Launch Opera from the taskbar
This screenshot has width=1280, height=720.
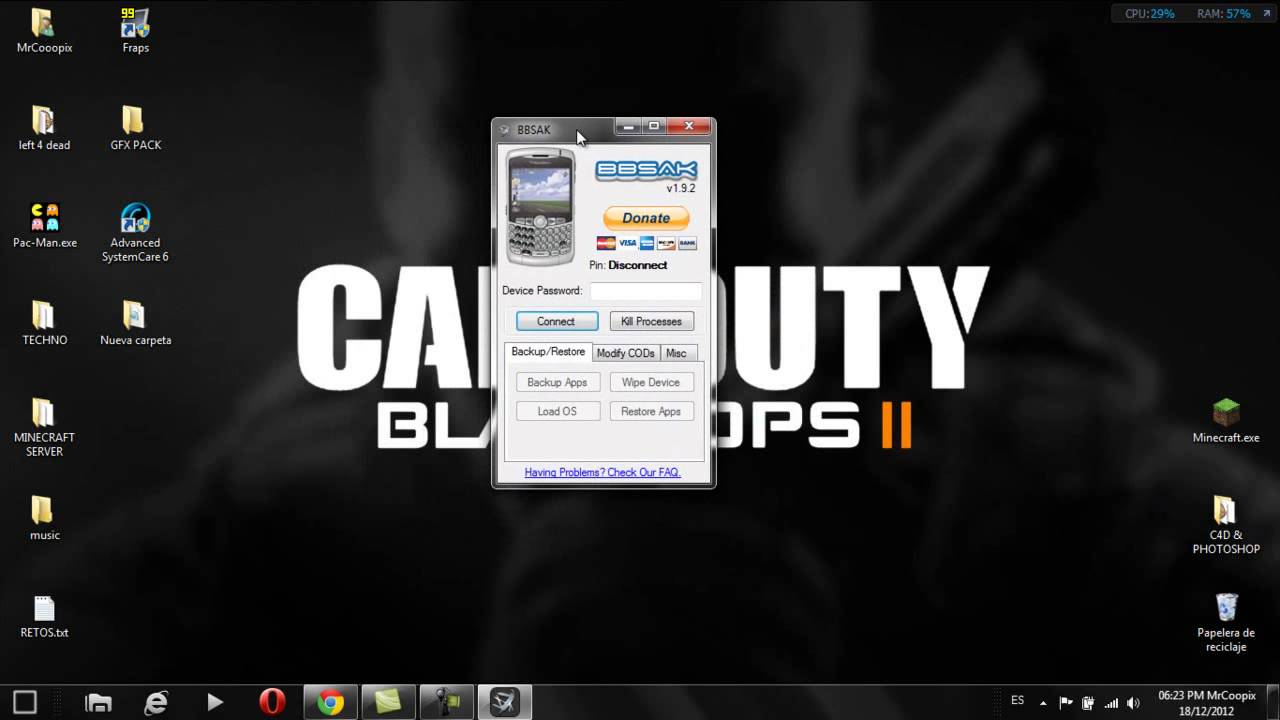272,702
